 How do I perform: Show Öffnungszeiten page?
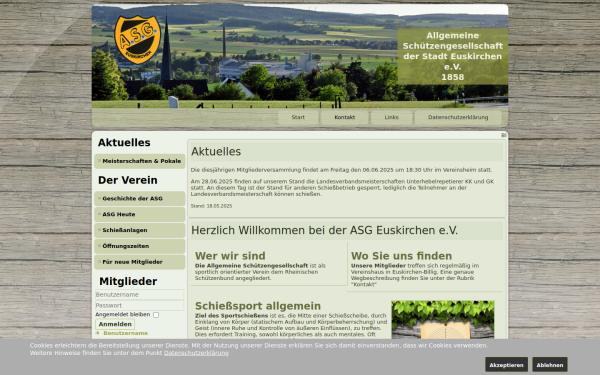(x=140, y=246)
